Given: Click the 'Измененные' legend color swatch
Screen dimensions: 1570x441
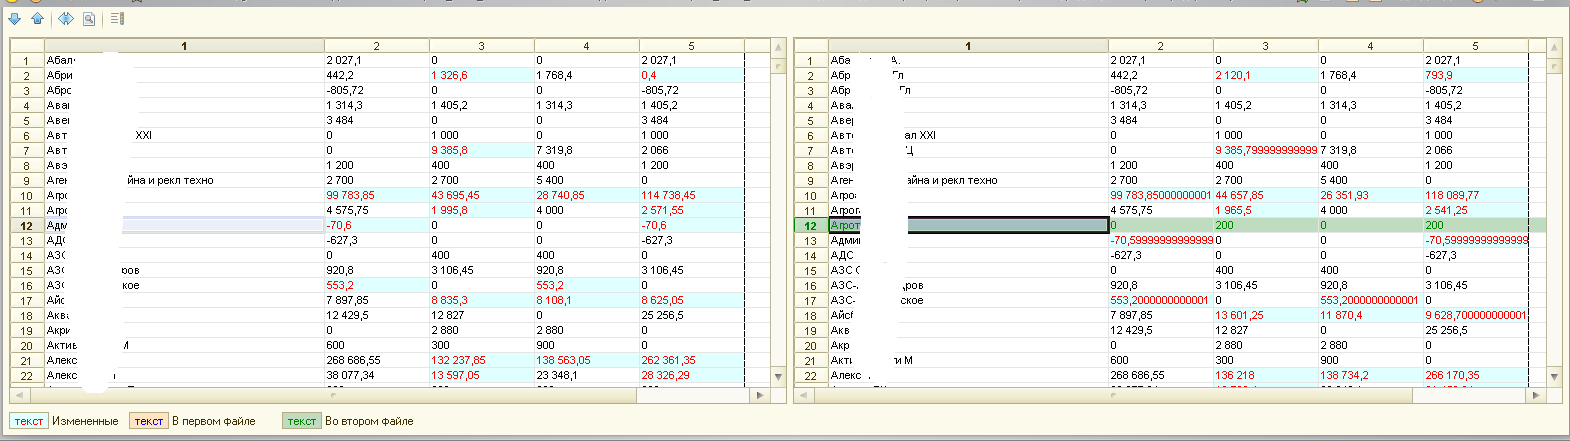Looking at the screenshot, I should coord(29,421).
